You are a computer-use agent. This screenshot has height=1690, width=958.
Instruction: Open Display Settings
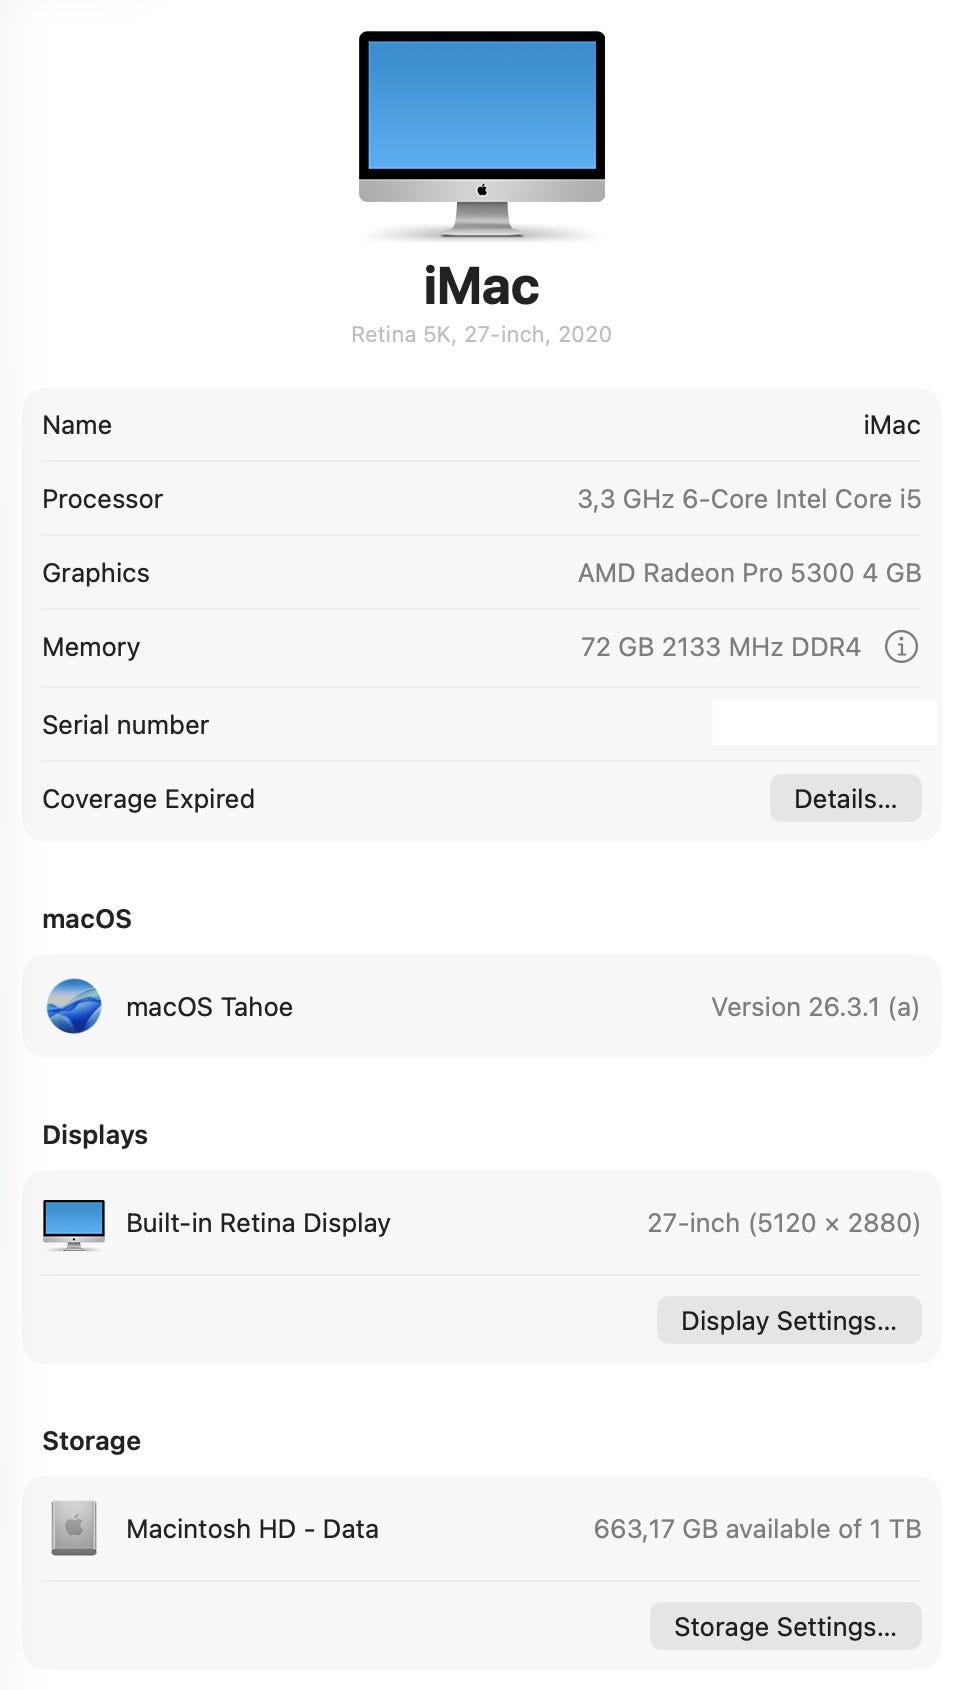point(788,1321)
